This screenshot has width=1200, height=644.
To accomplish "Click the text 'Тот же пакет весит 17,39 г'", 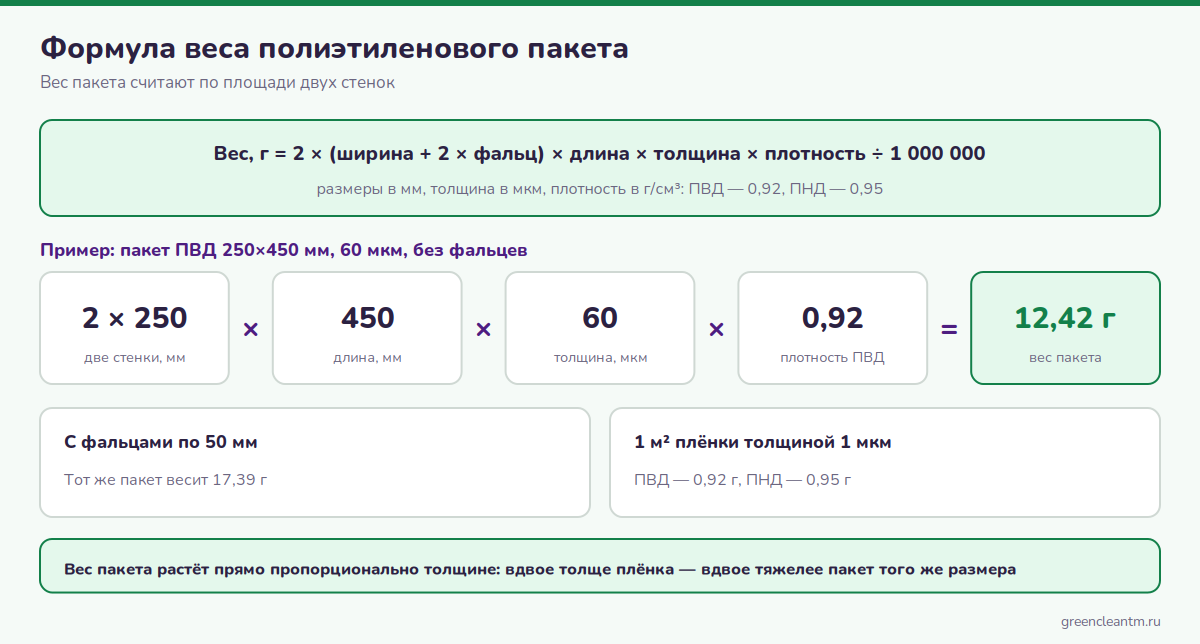I will tap(166, 479).
